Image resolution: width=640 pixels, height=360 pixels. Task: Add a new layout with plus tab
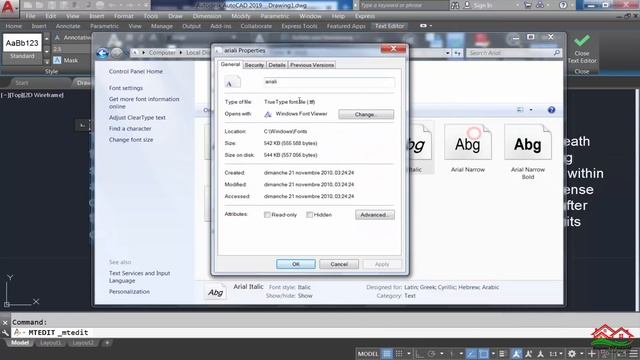pos(107,343)
